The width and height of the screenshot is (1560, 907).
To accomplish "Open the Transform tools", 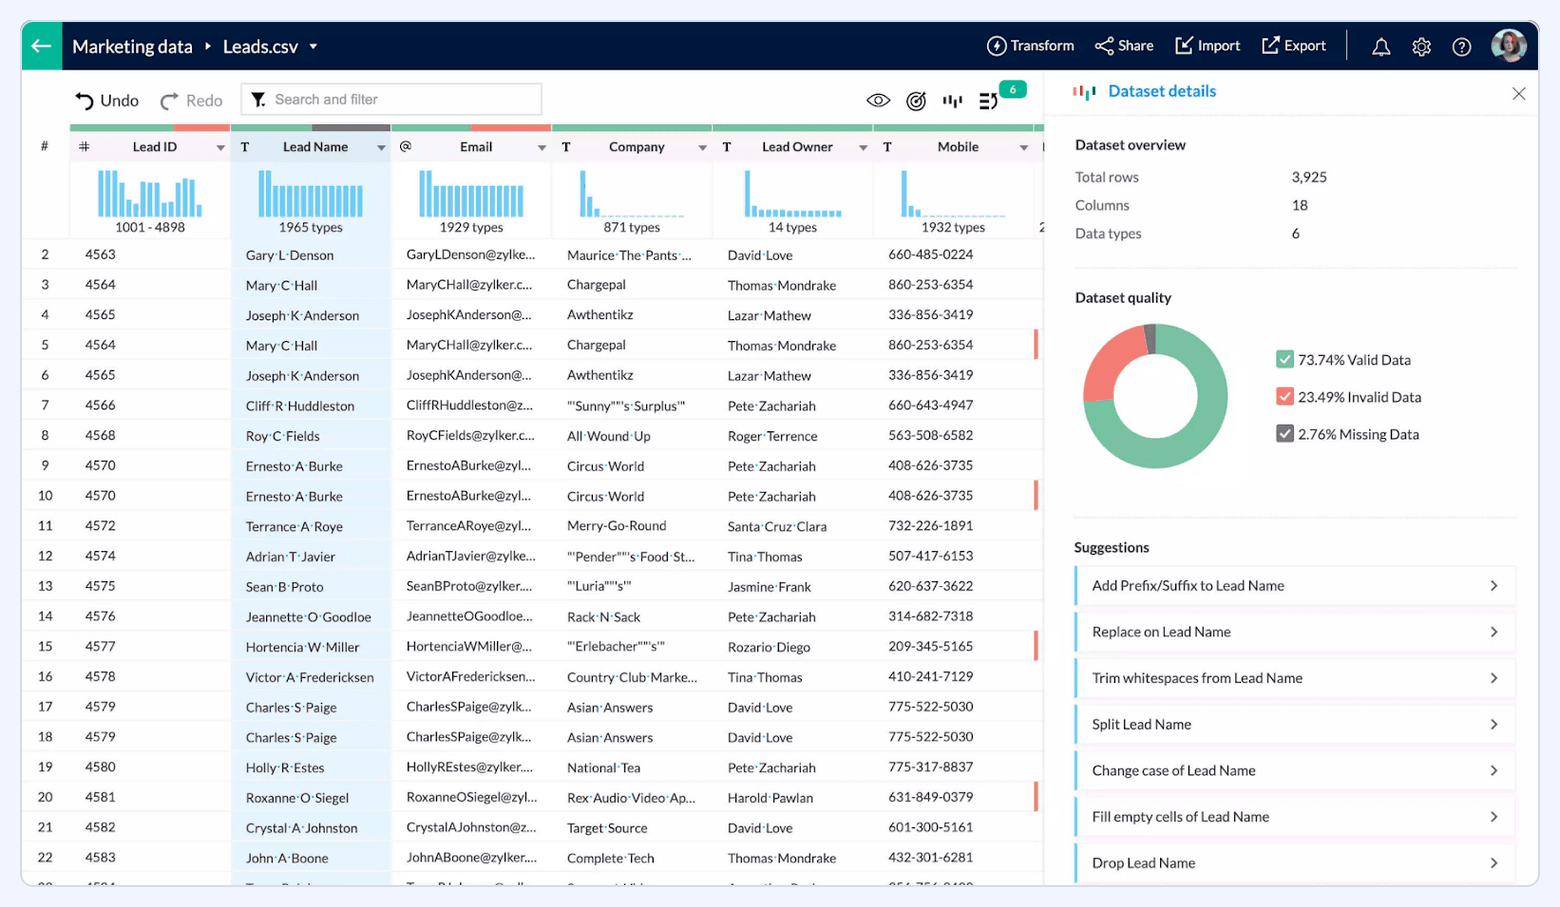I will pos(1030,45).
